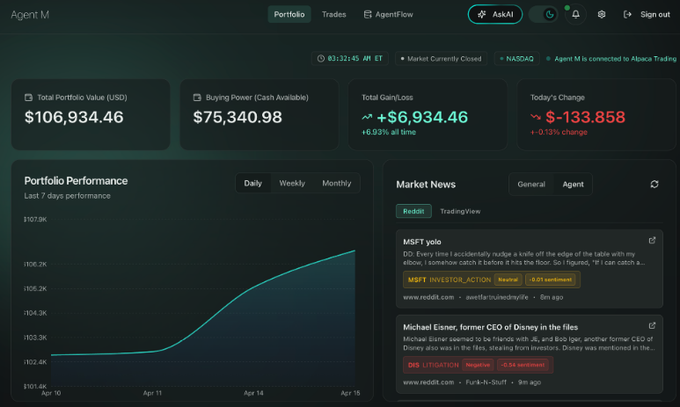Open the settings gear icon

click(602, 14)
